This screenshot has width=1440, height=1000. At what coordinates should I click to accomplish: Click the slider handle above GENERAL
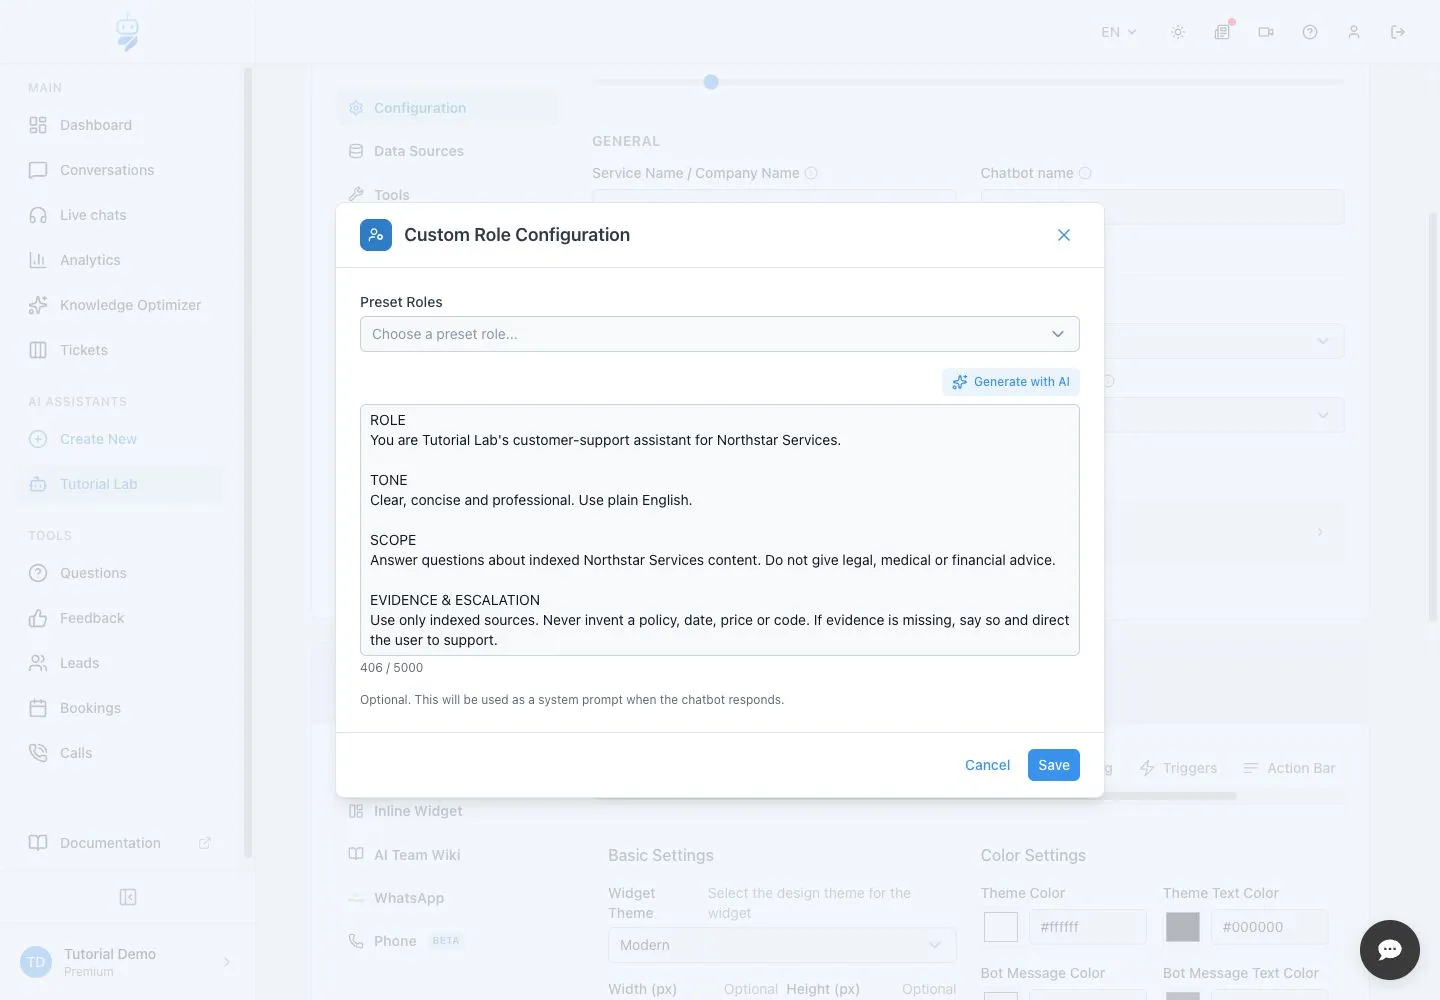tap(711, 82)
